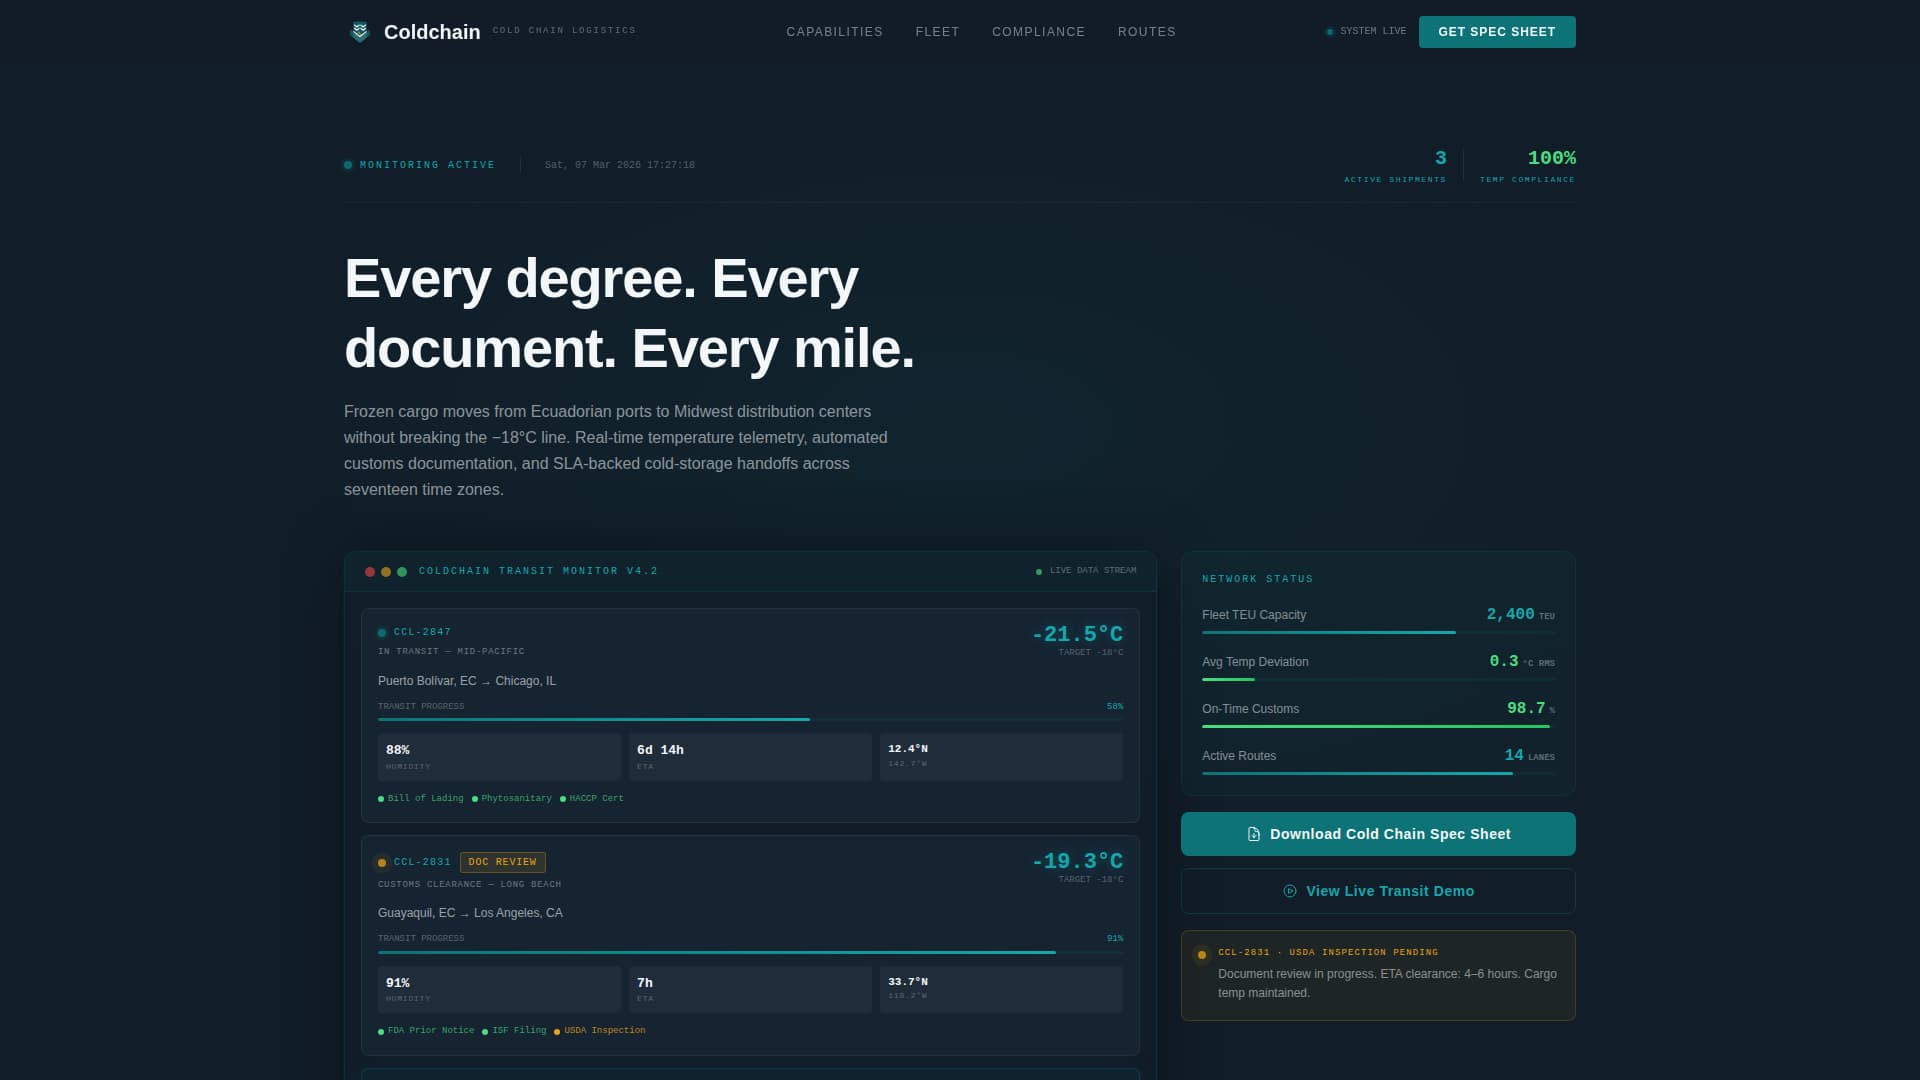Click the DOC REVIEW badge
This screenshot has width=1920, height=1080.
pyautogui.click(x=503, y=862)
